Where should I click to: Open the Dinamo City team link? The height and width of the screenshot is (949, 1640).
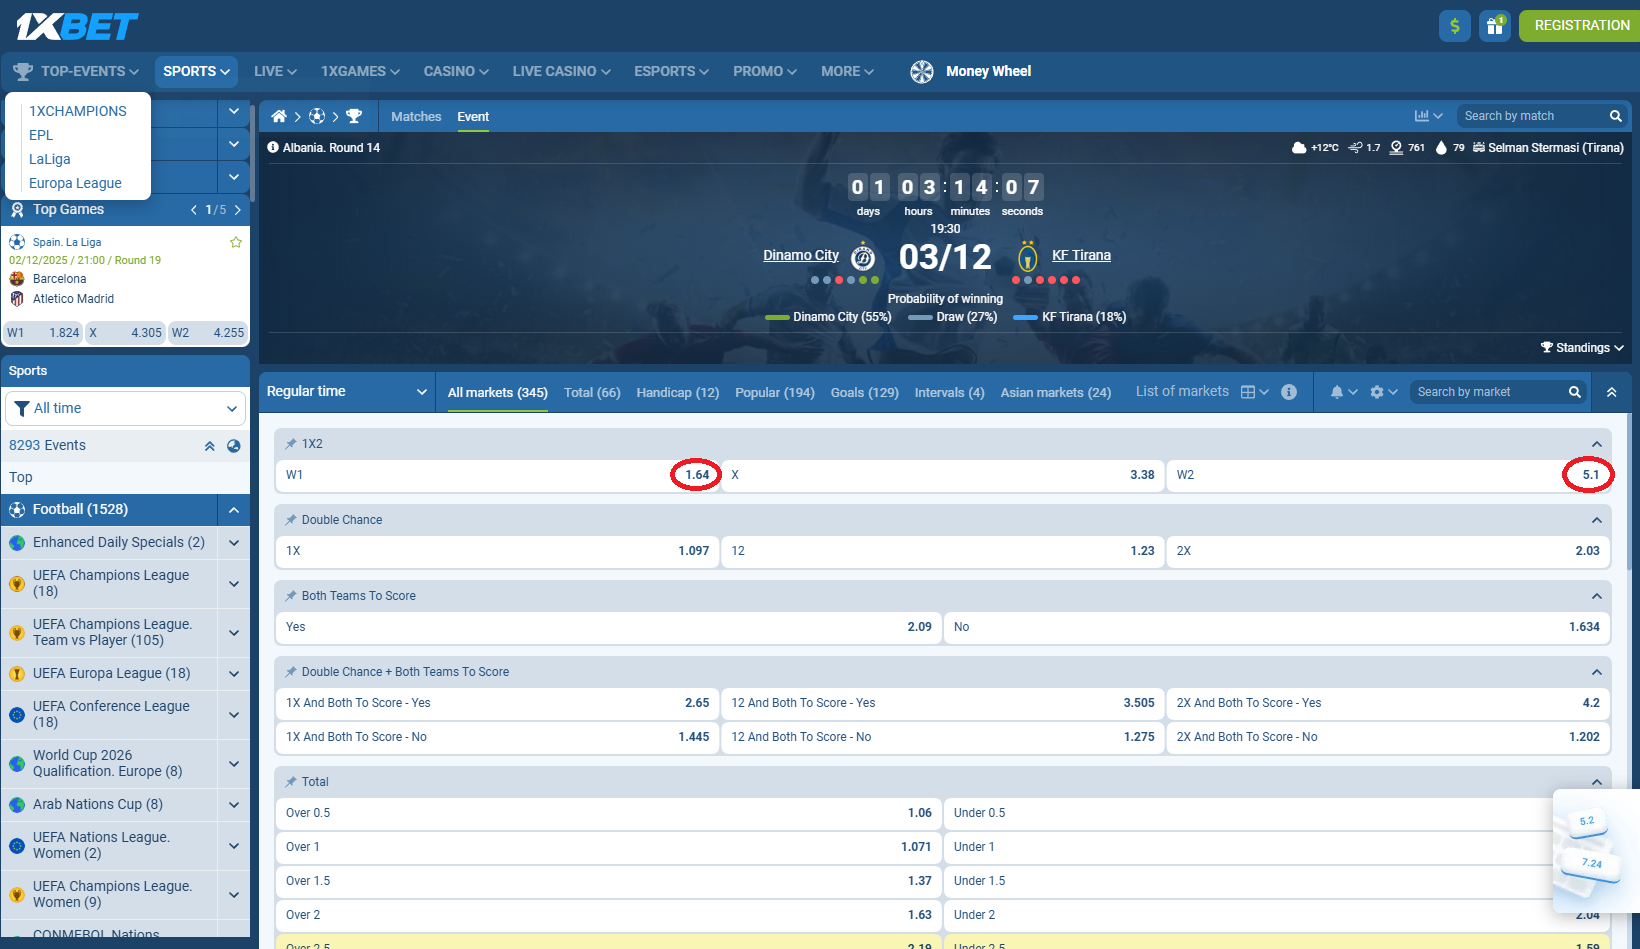click(800, 256)
